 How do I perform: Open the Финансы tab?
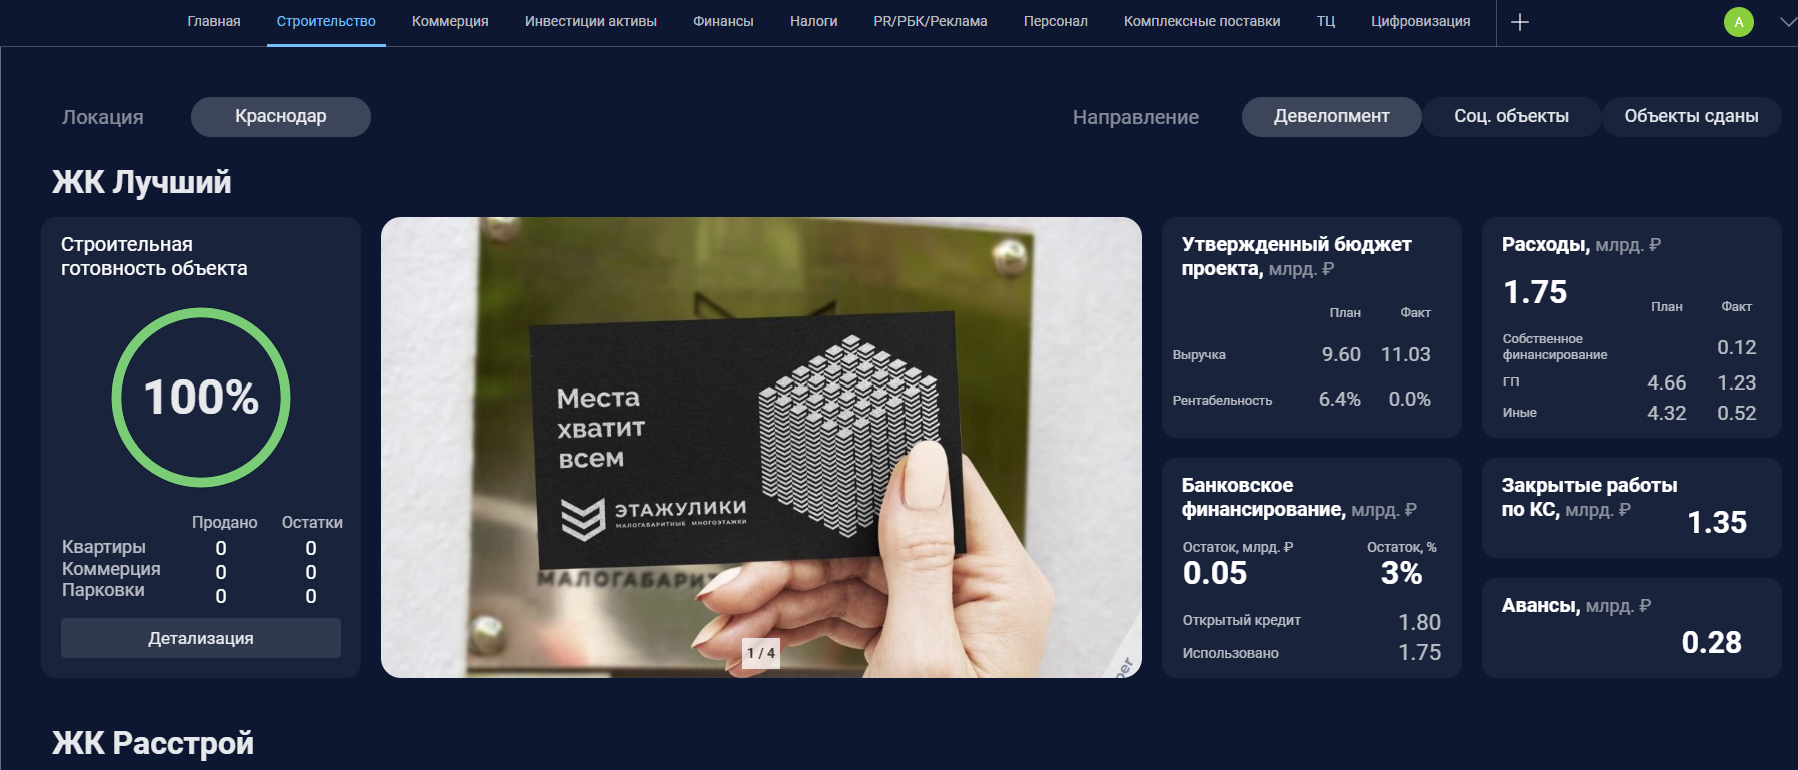pyautogui.click(x=723, y=22)
